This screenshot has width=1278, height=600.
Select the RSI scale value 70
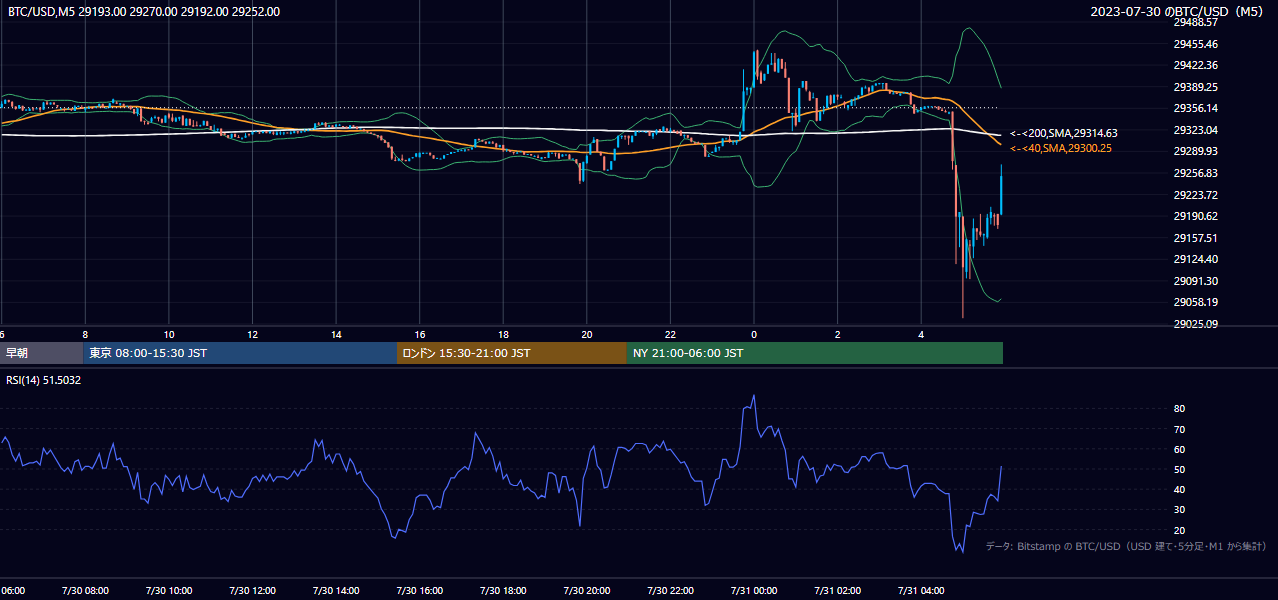1179,429
